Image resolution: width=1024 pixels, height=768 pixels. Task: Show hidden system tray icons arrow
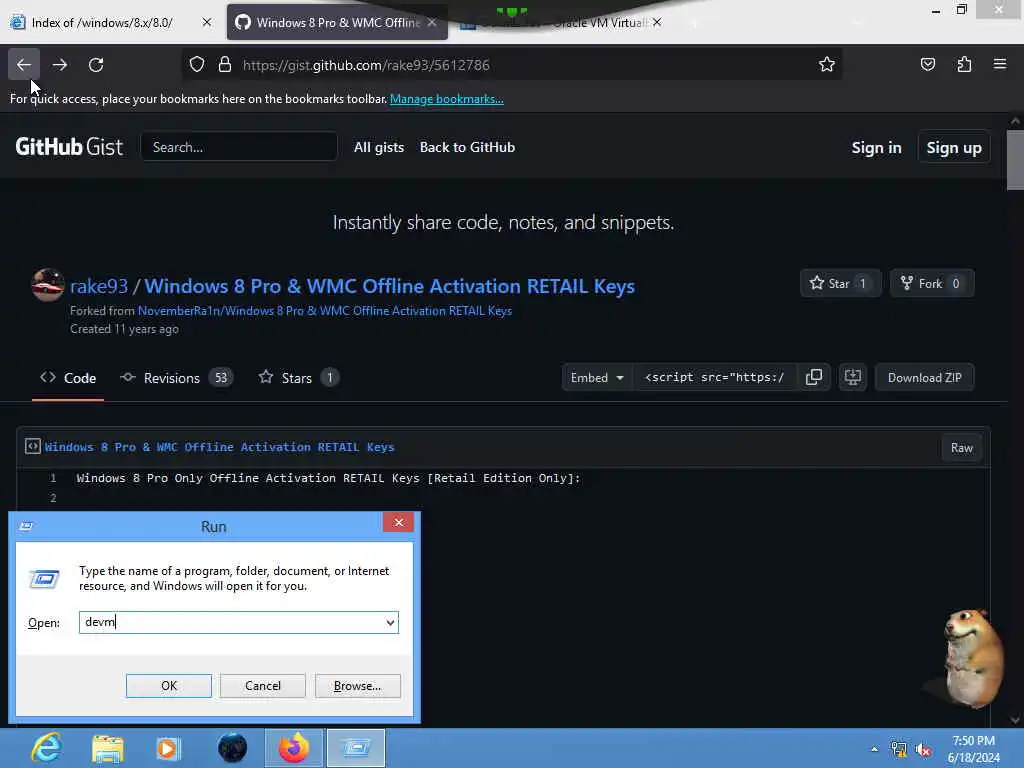tap(874, 750)
